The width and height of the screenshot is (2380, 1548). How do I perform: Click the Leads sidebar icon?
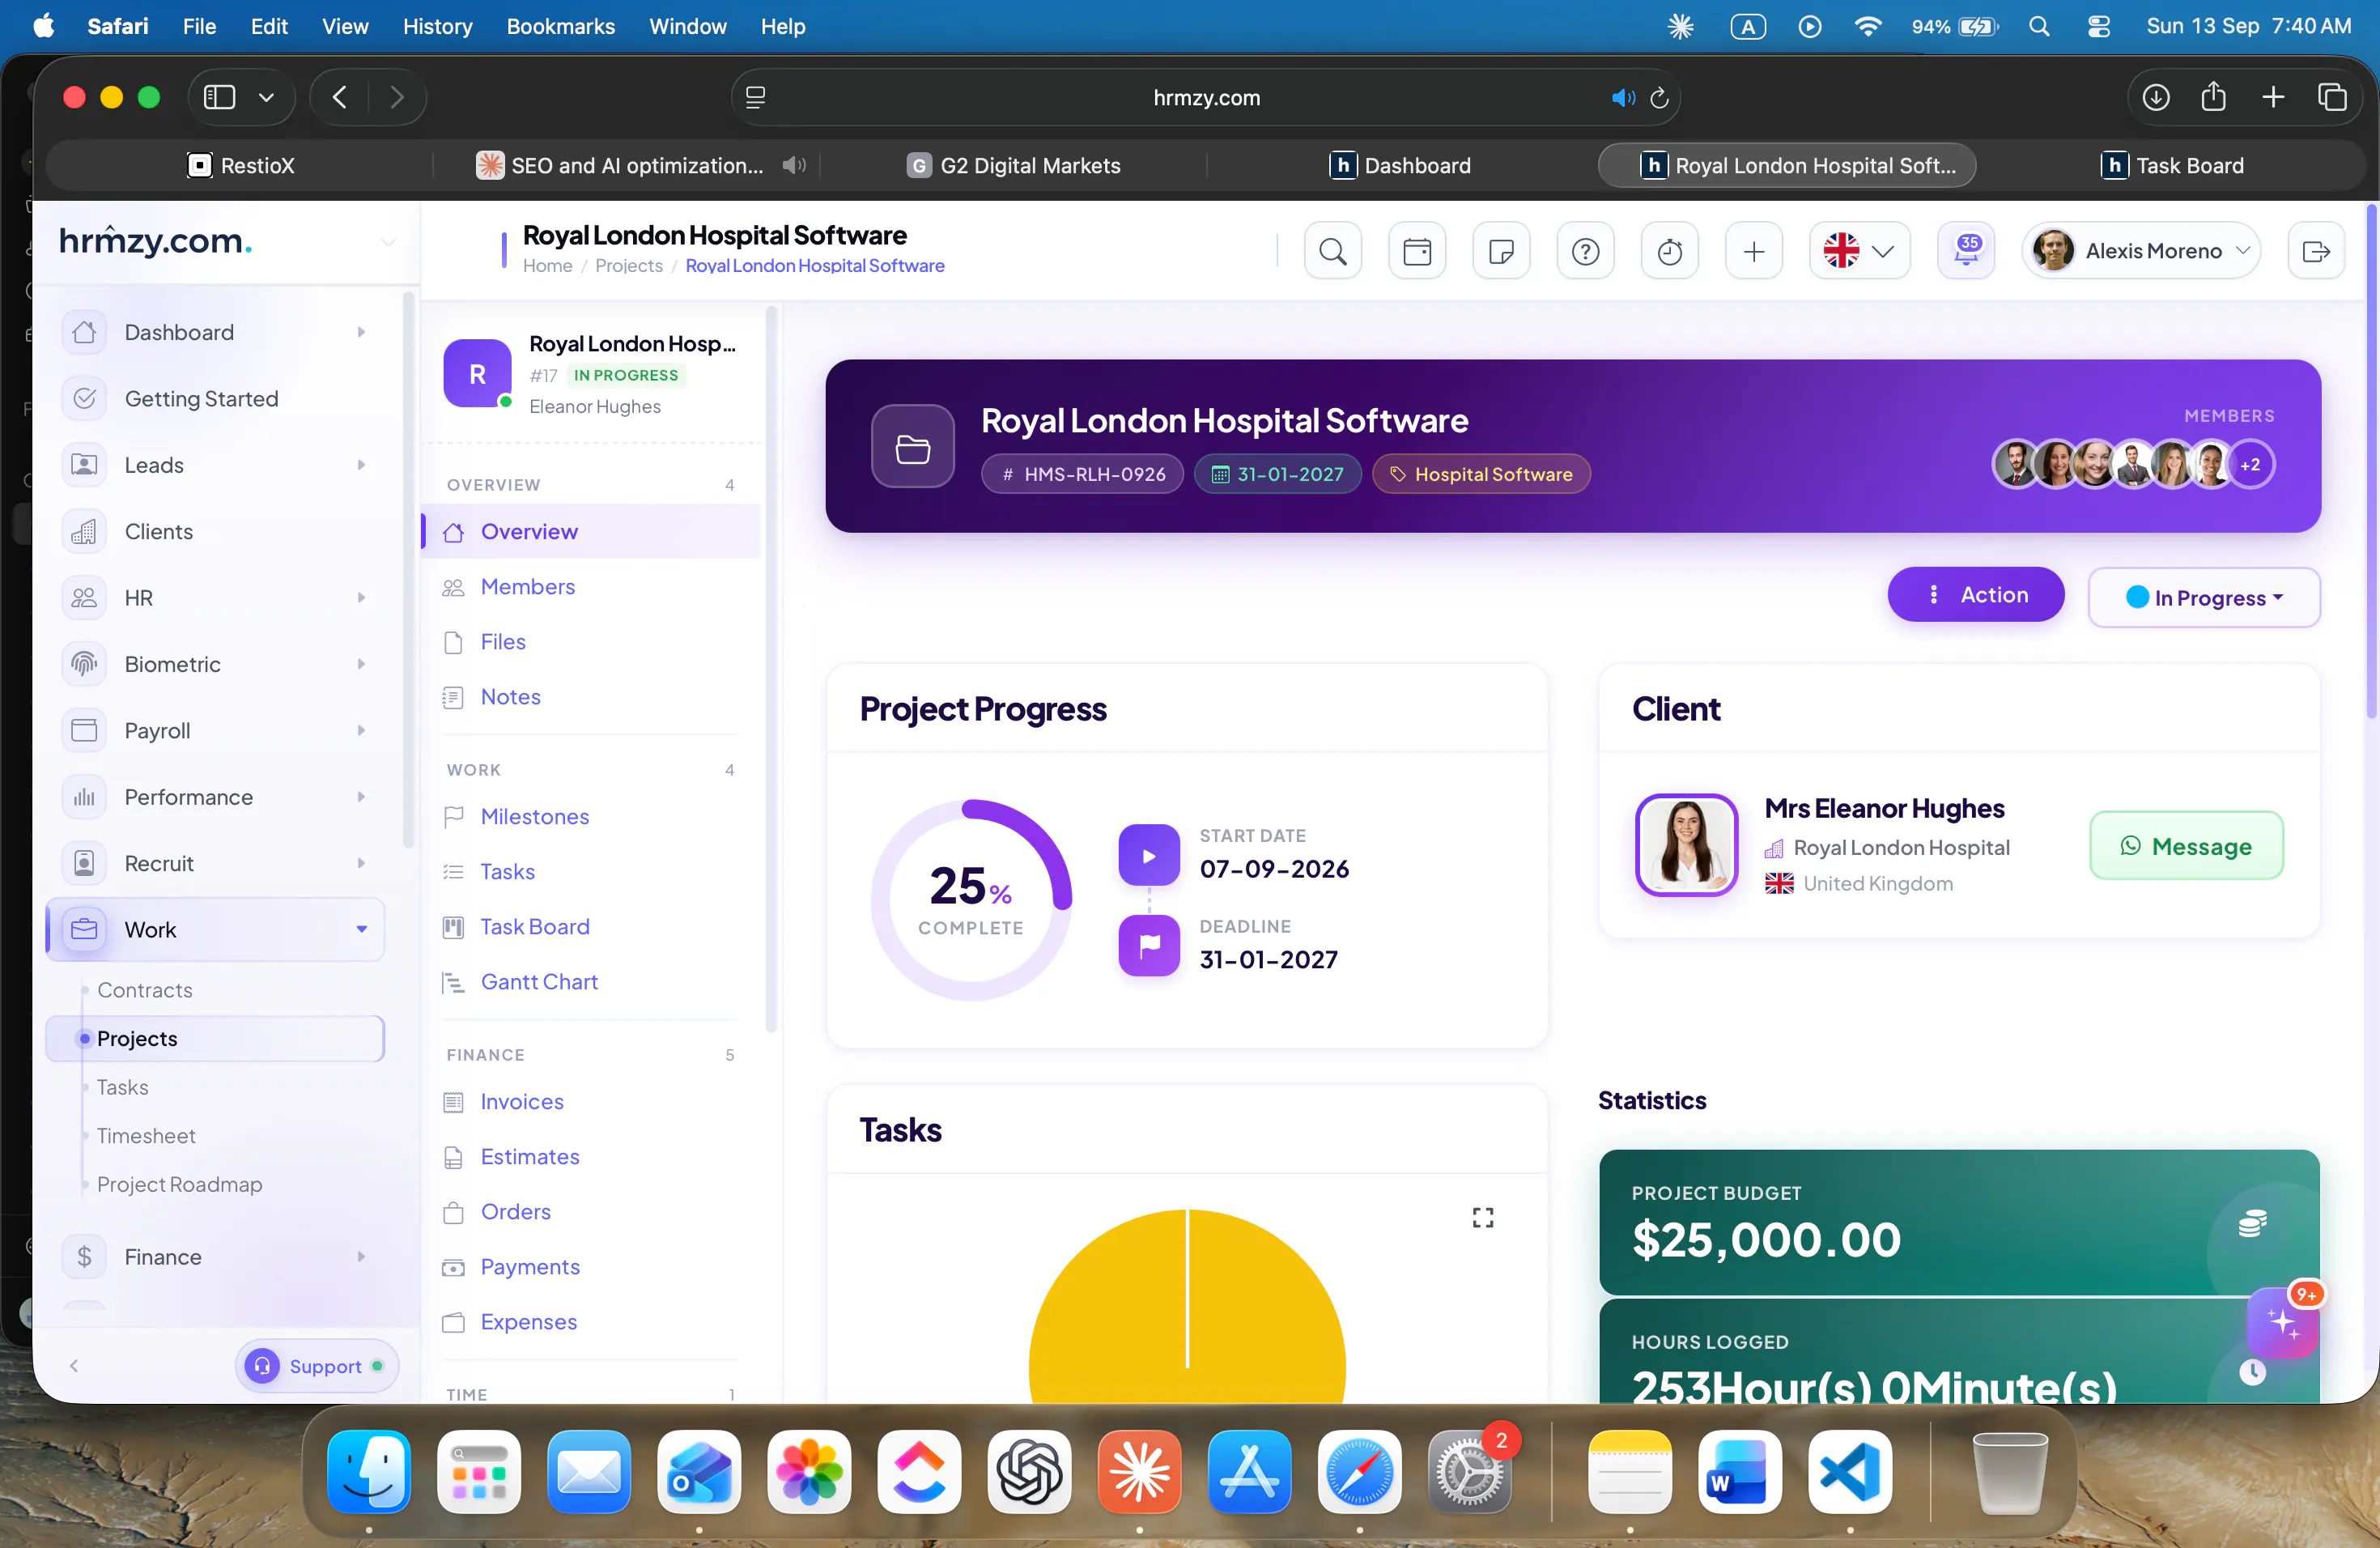pos(84,465)
